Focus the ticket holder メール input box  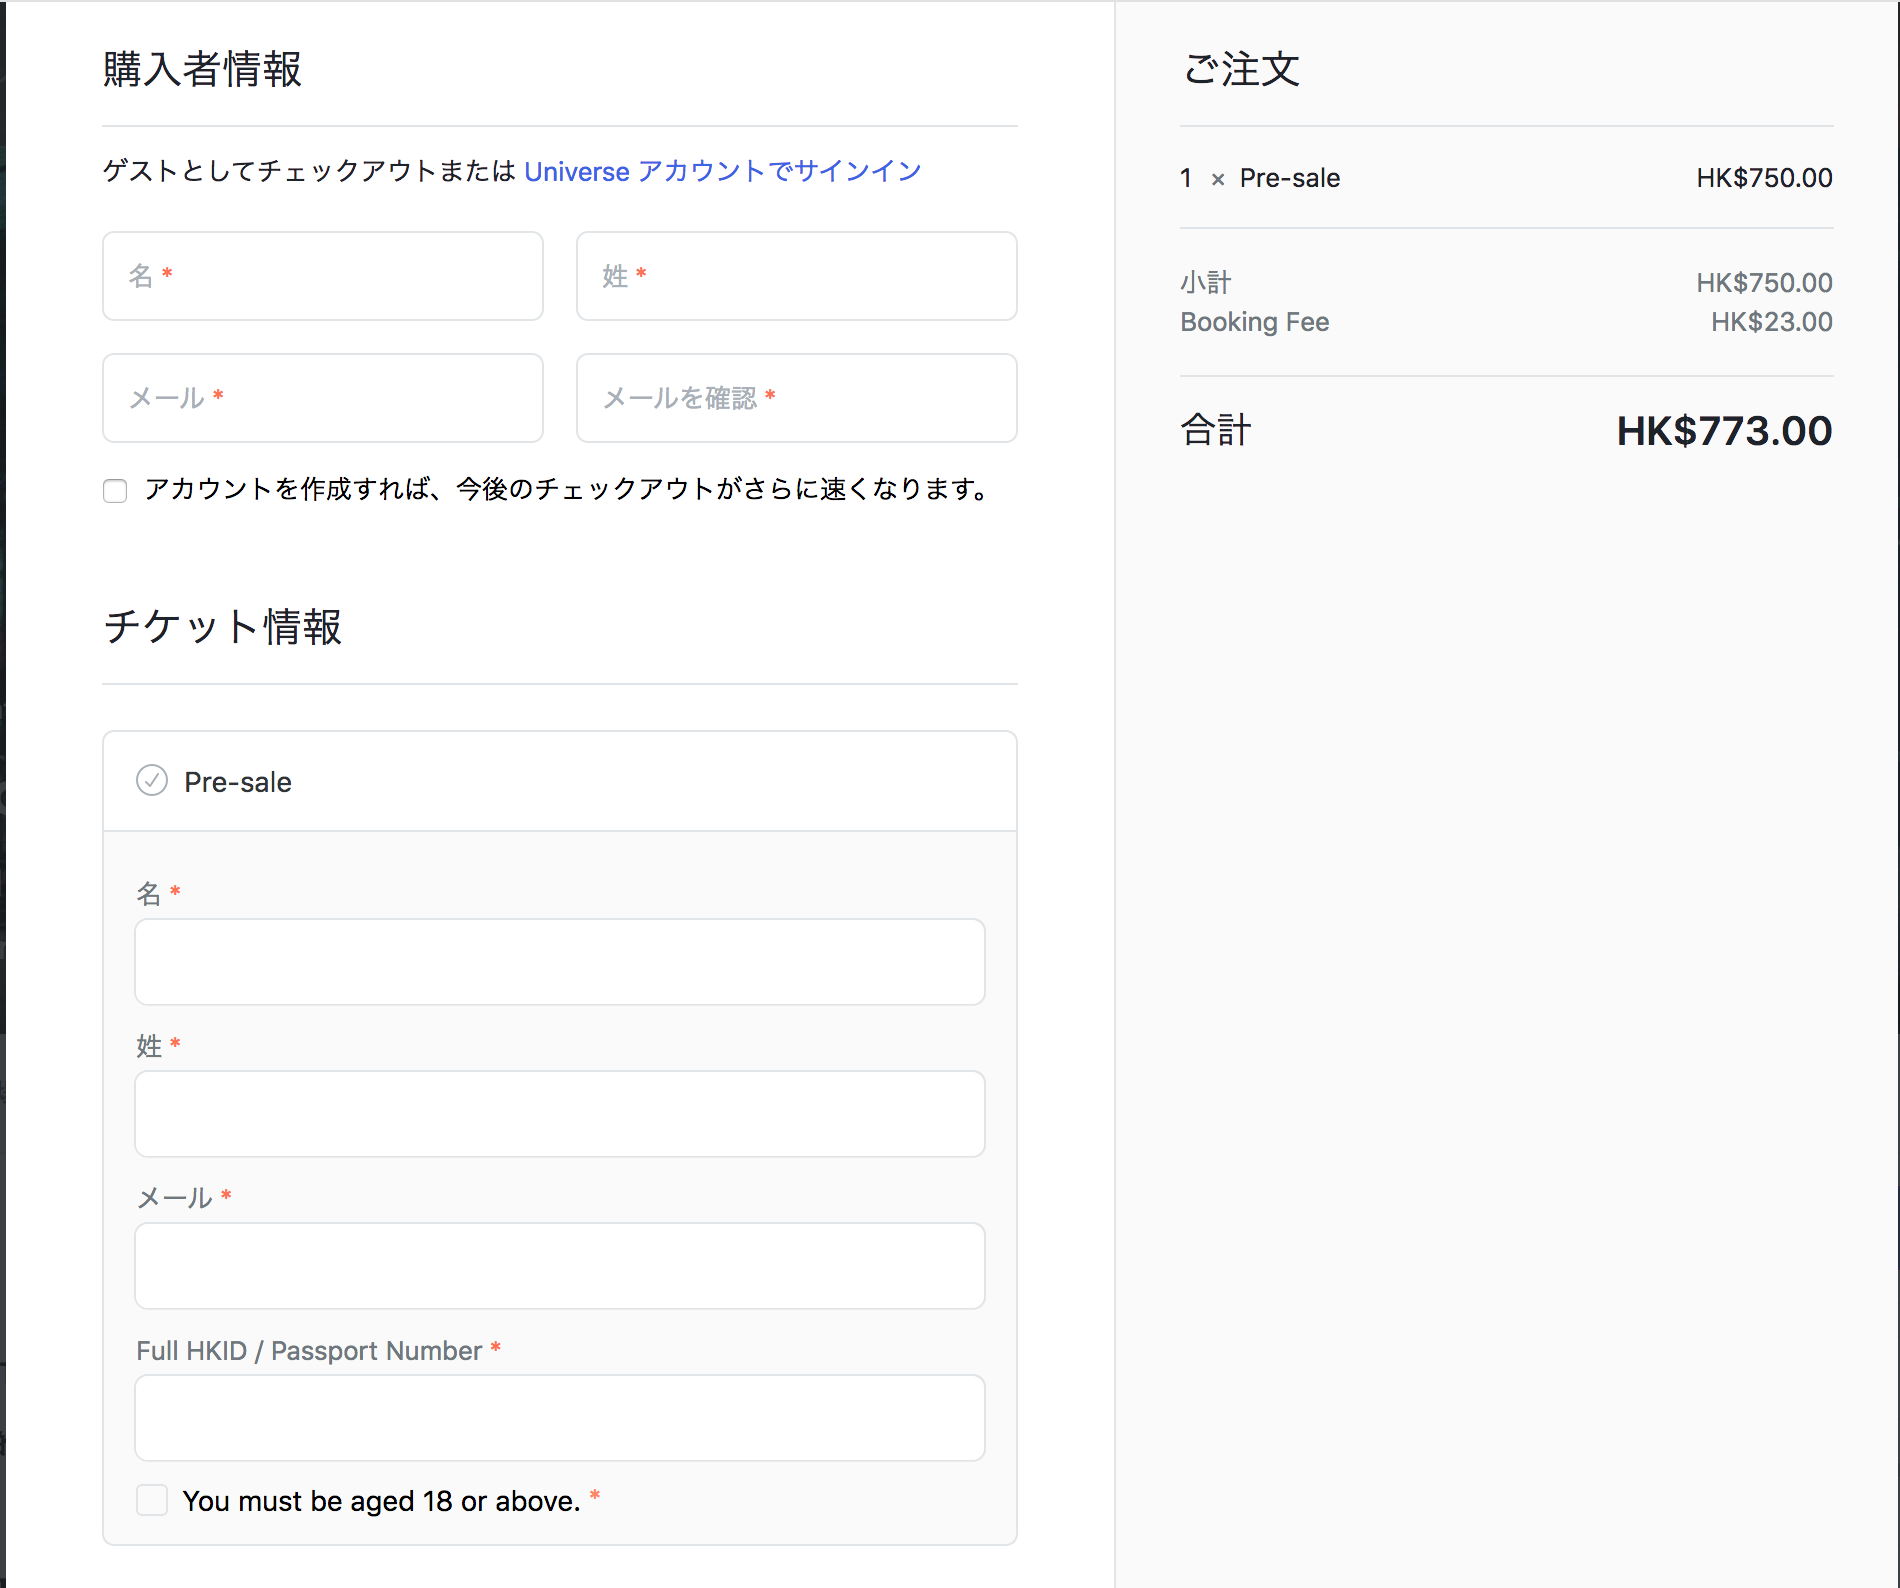(560, 1266)
